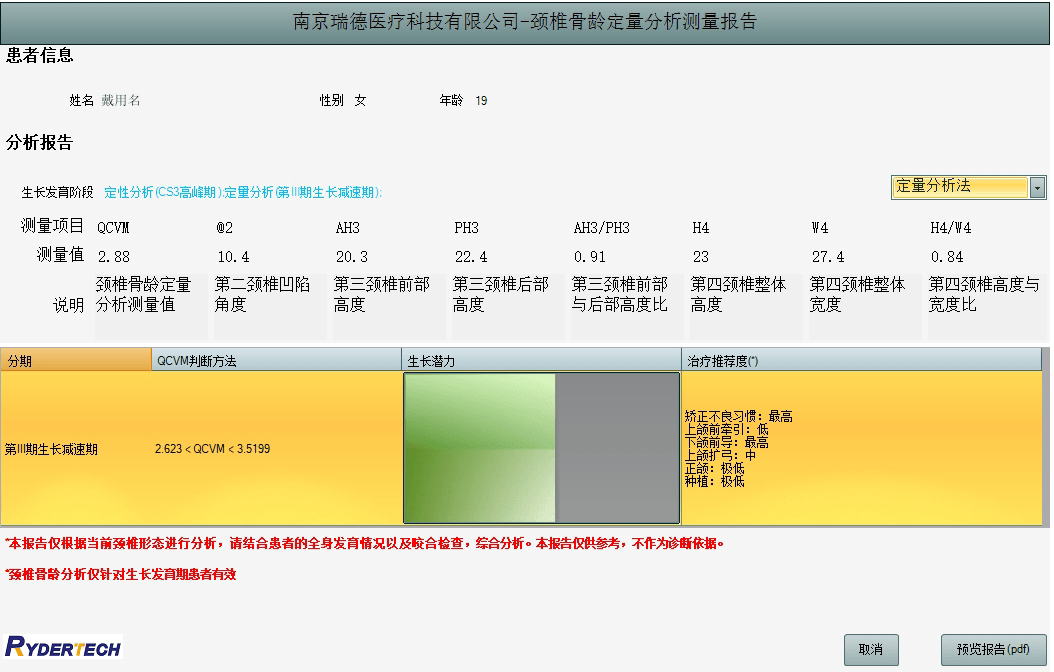Click the H4/W4 value 0.84
The image size is (1054, 672).
pos(946,257)
